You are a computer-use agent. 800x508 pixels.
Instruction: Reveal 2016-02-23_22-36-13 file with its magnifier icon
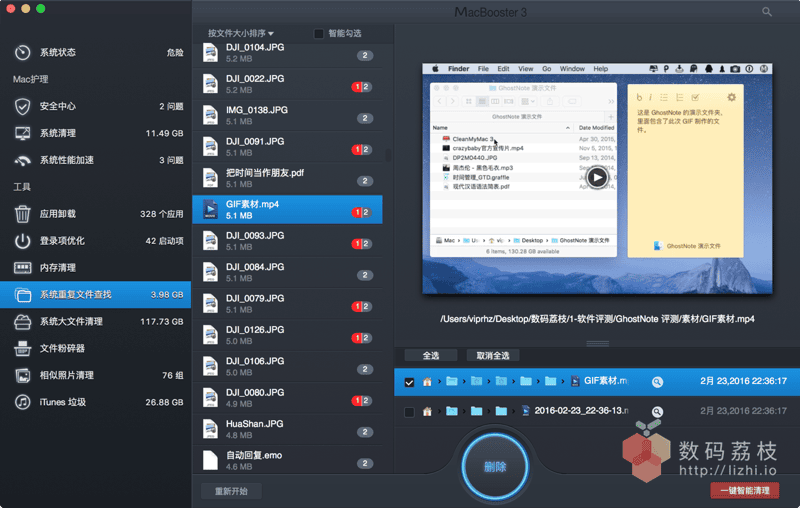click(657, 411)
